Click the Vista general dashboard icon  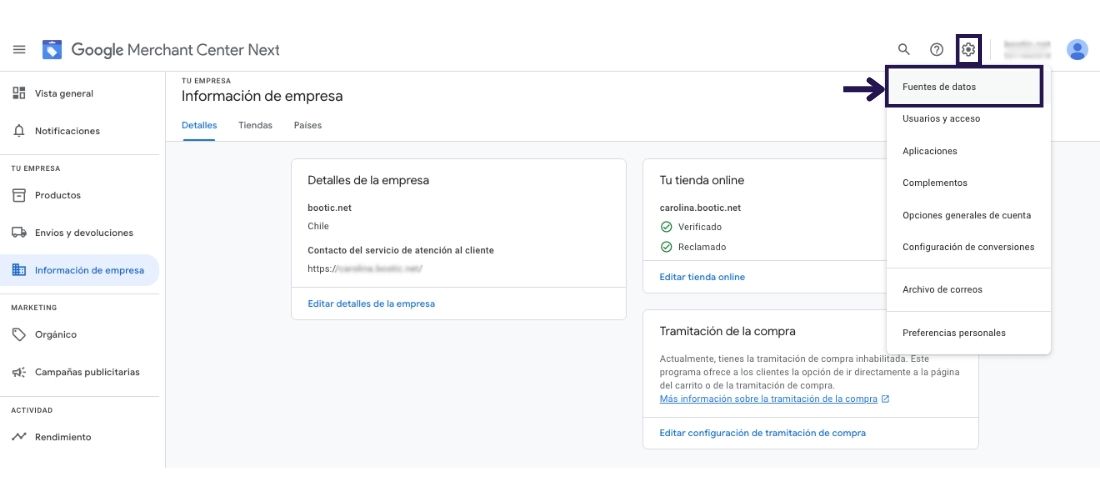[x=19, y=93]
